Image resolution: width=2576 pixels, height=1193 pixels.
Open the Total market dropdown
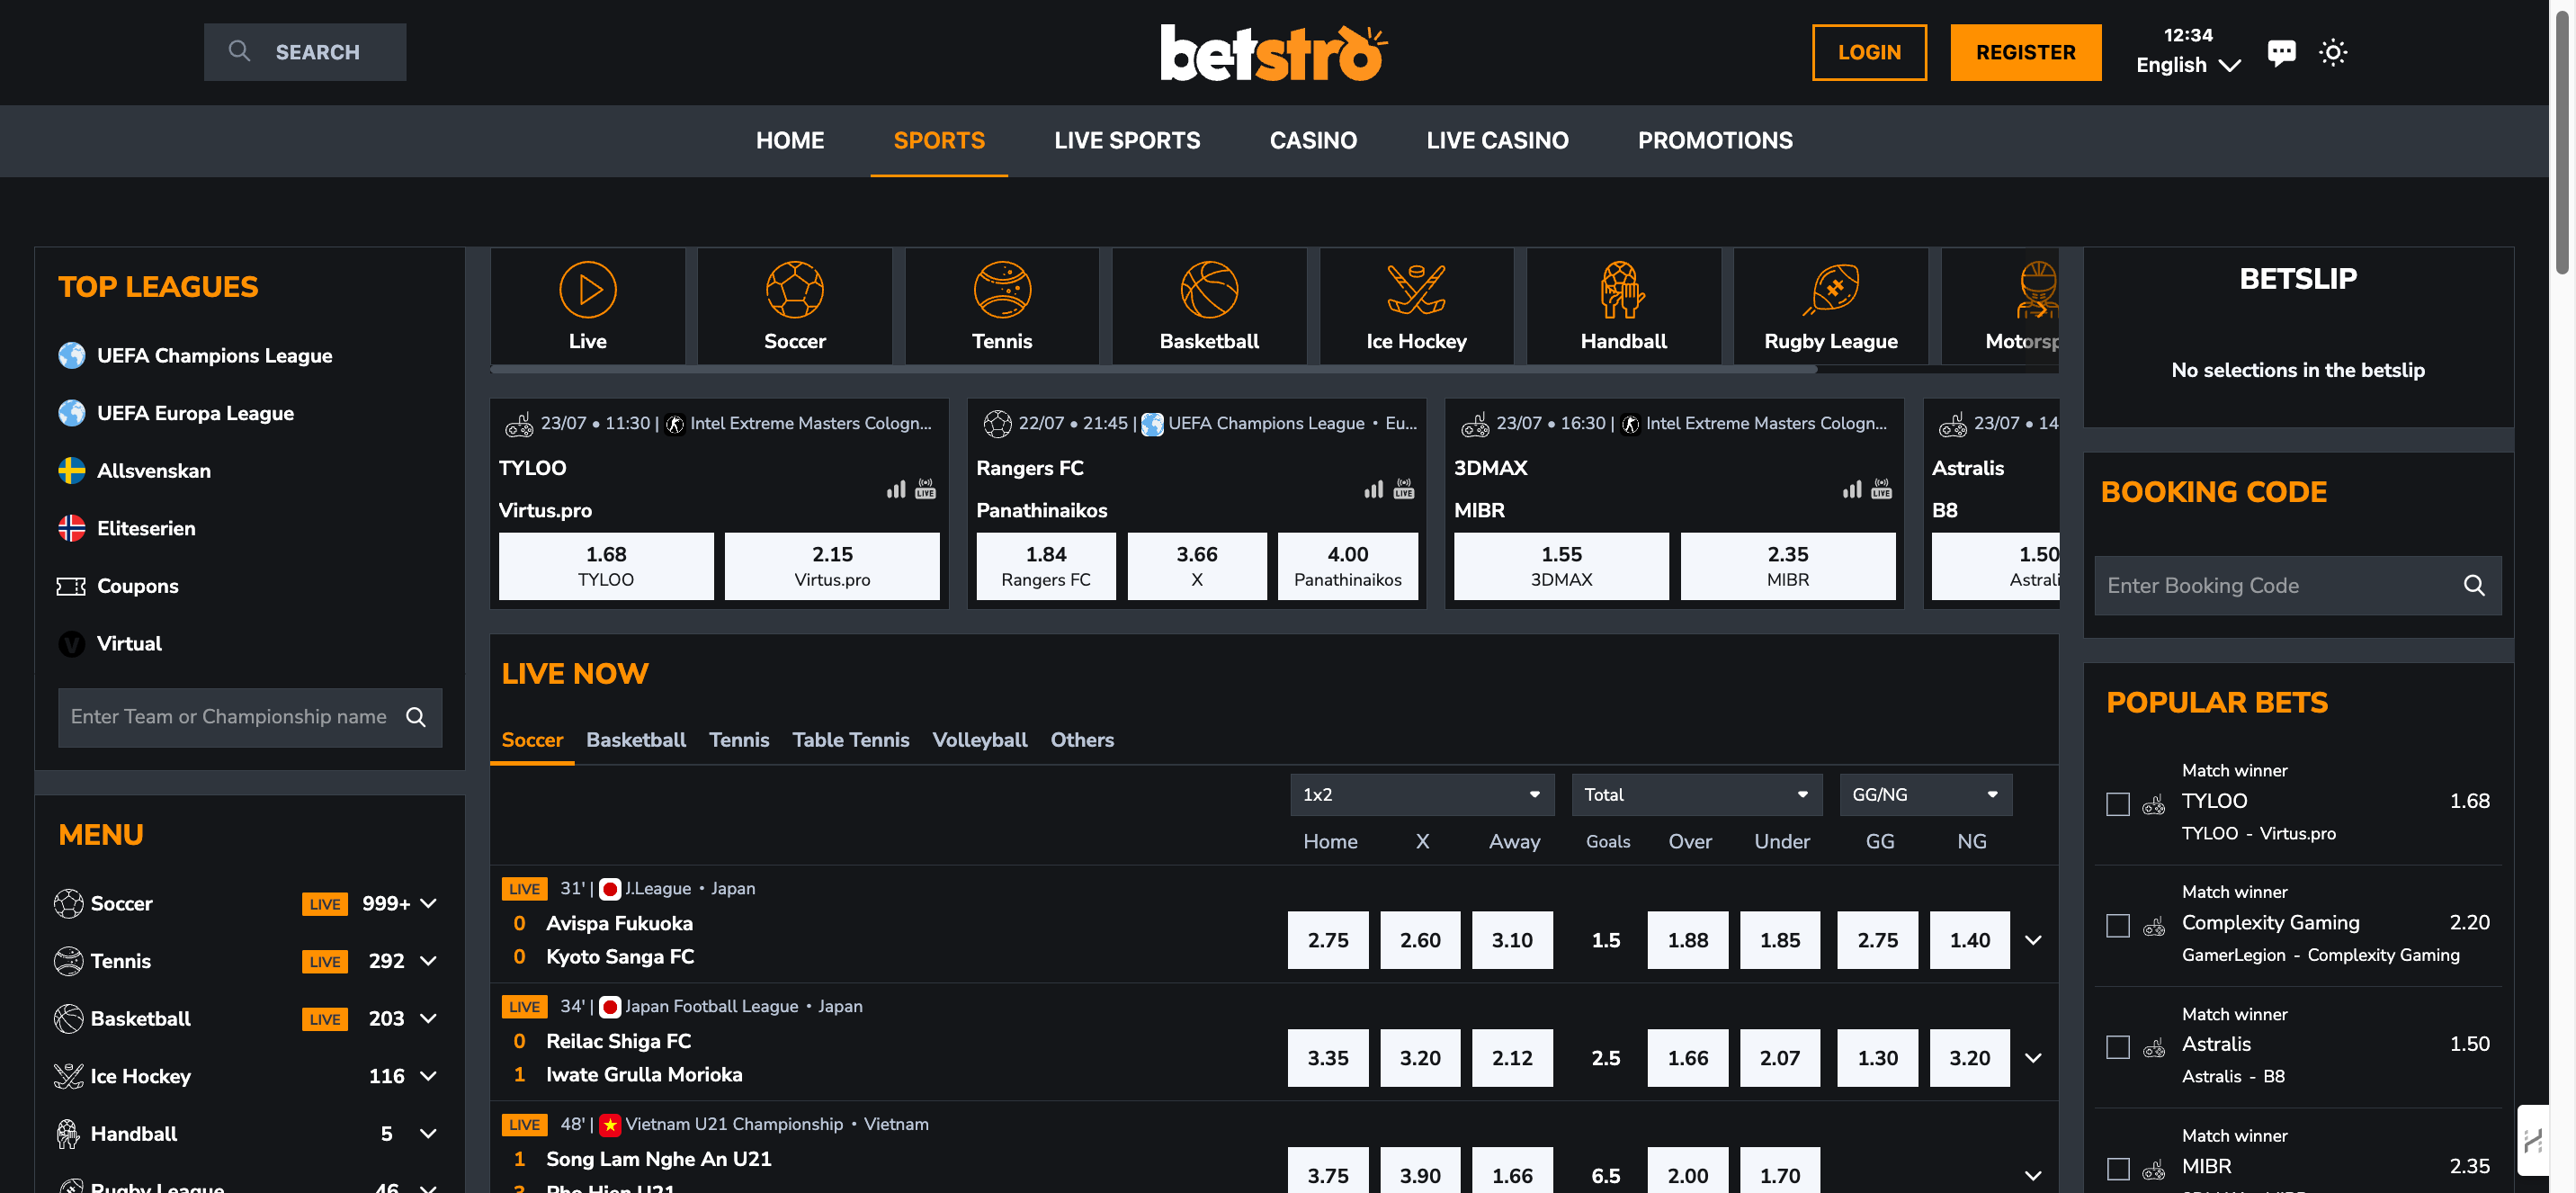(1697, 795)
